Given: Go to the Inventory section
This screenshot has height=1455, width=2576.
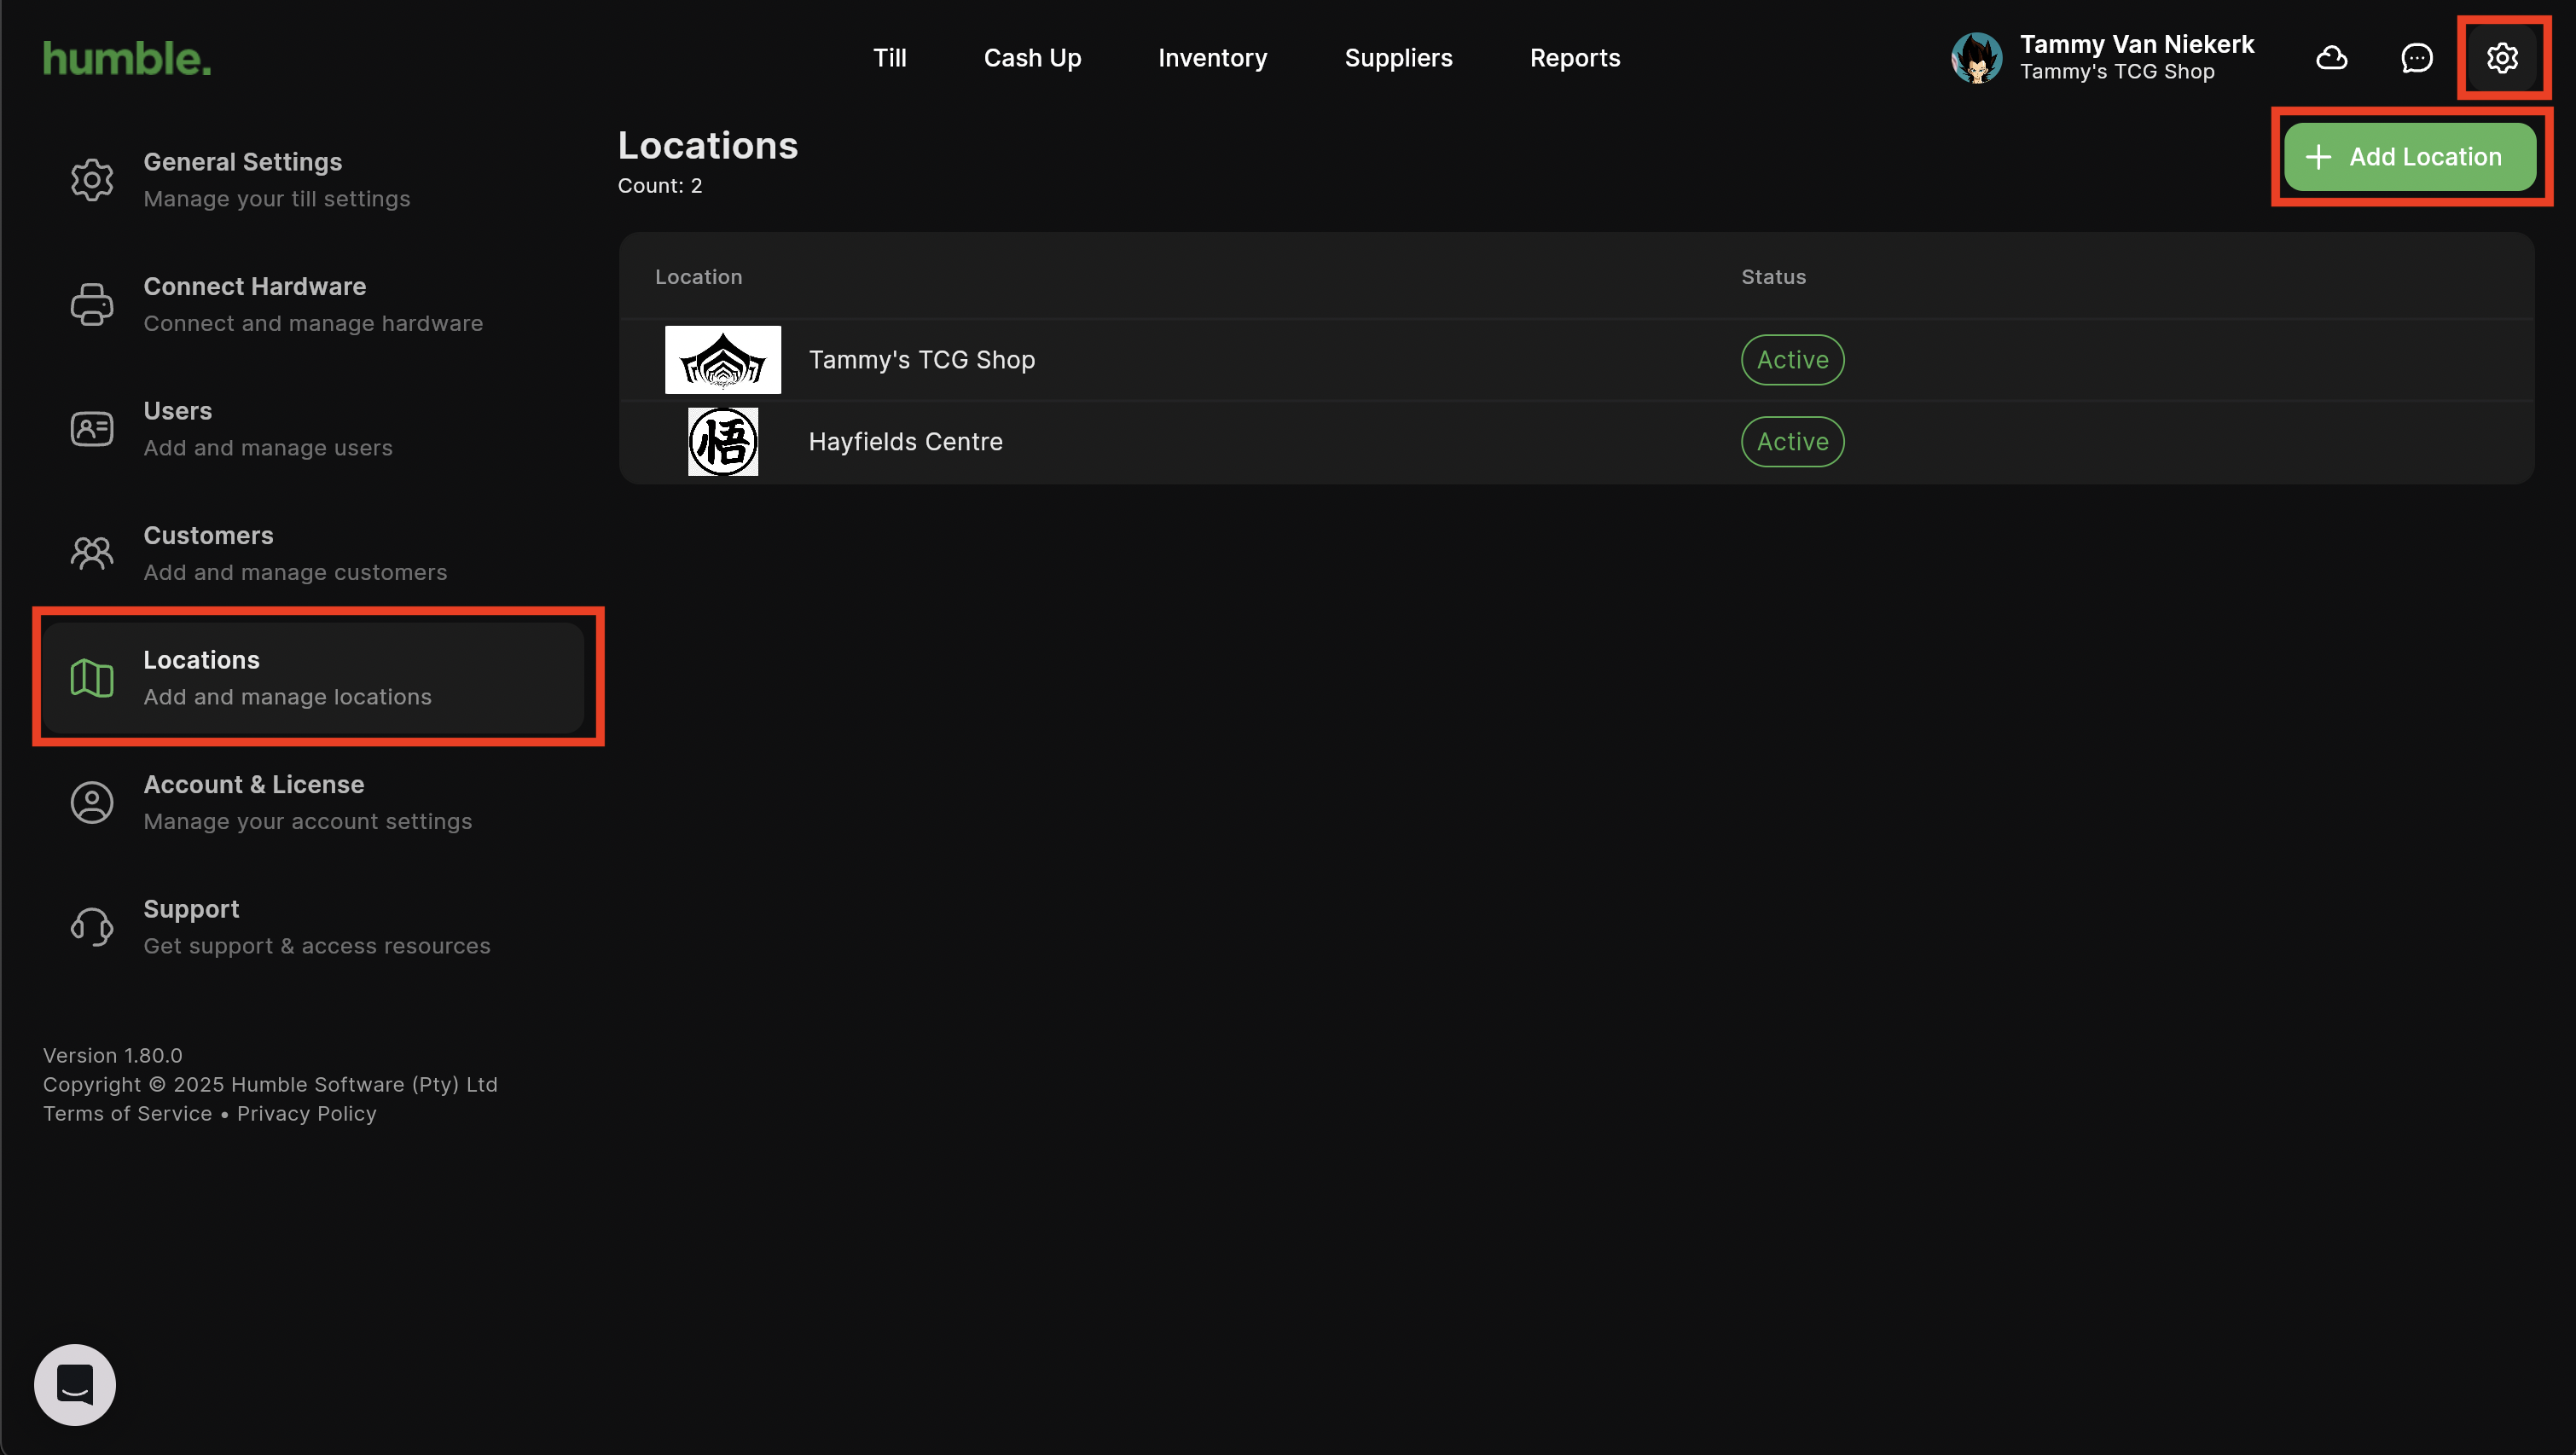Looking at the screenshot, I should point(1212,58).
